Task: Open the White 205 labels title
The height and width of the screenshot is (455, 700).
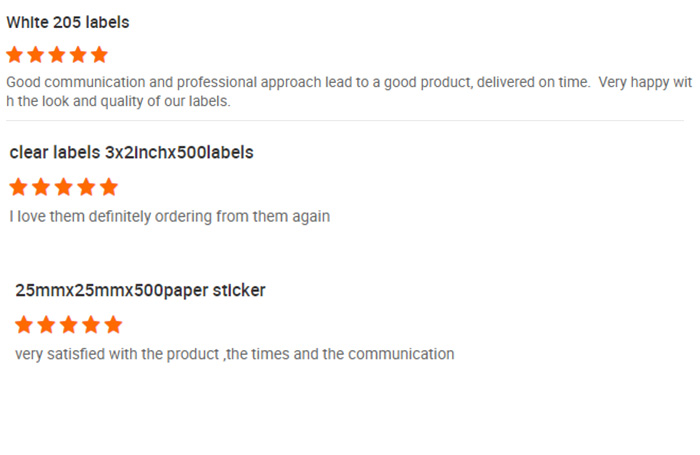Action: (67, 22)
